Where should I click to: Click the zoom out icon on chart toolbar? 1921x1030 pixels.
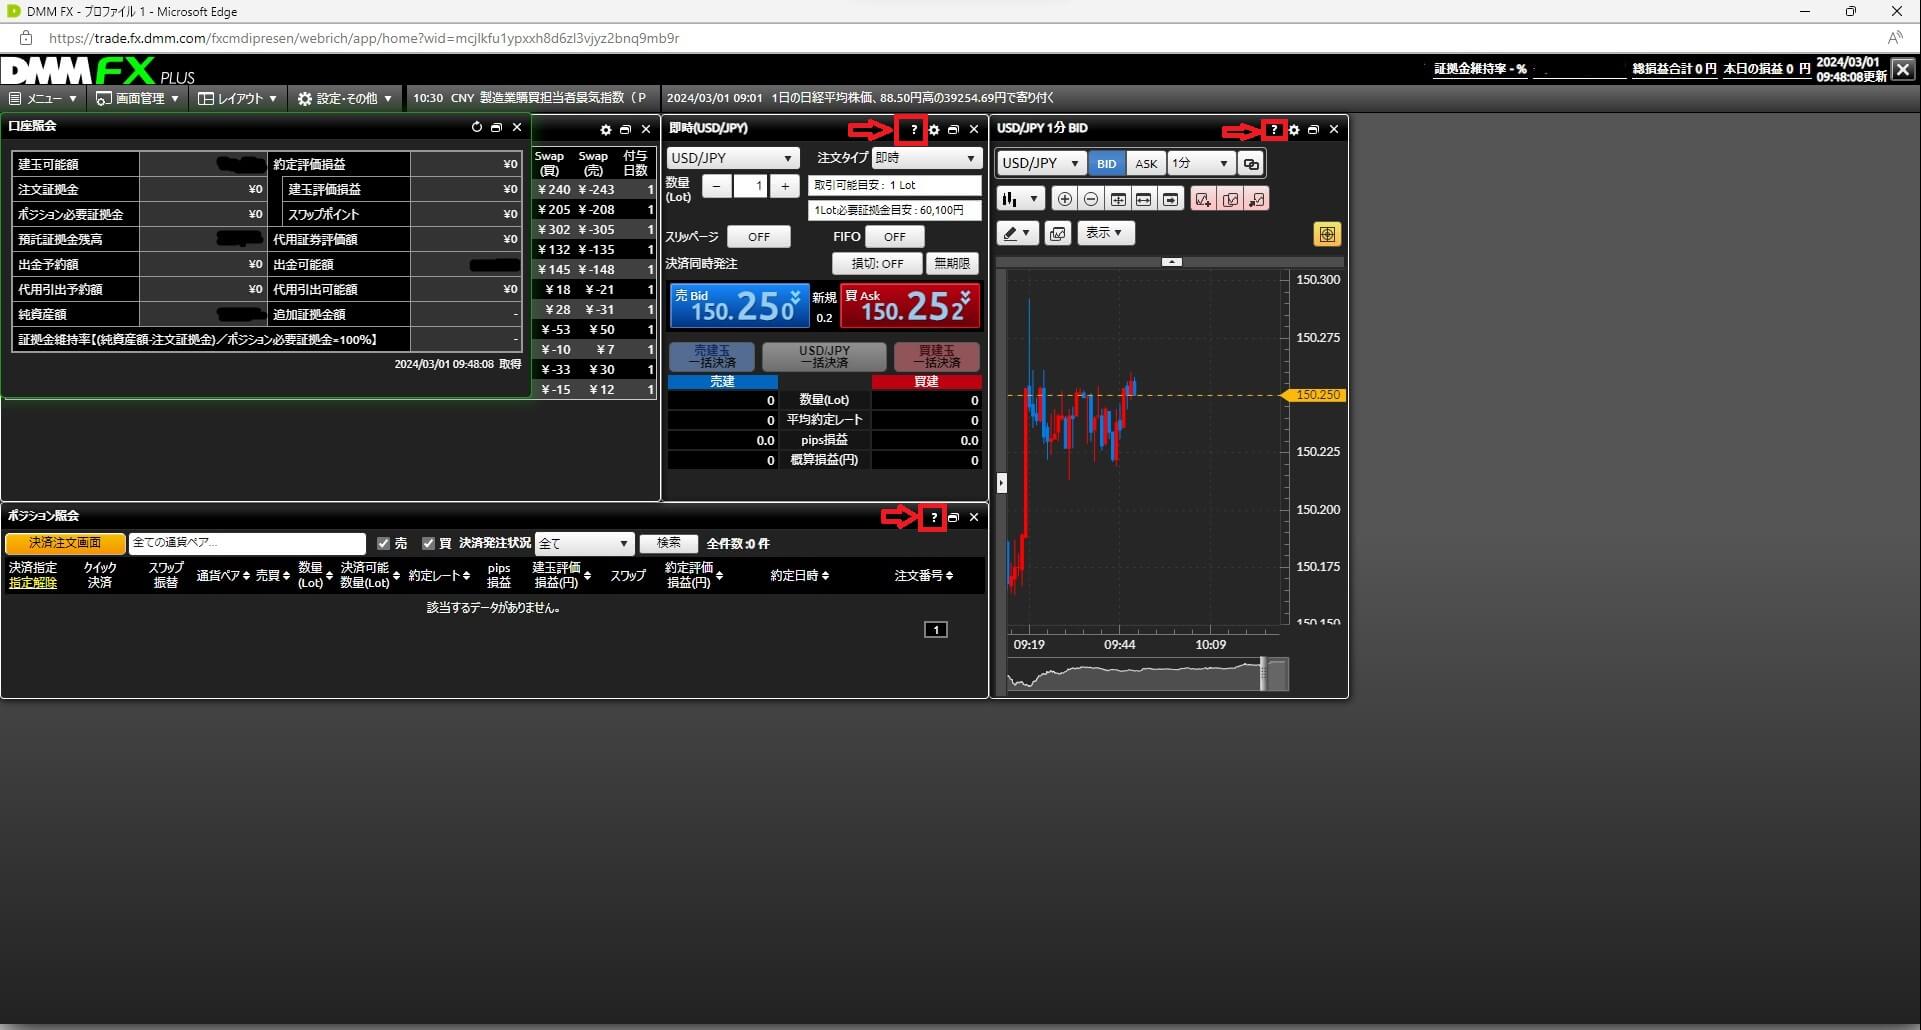1091,199
